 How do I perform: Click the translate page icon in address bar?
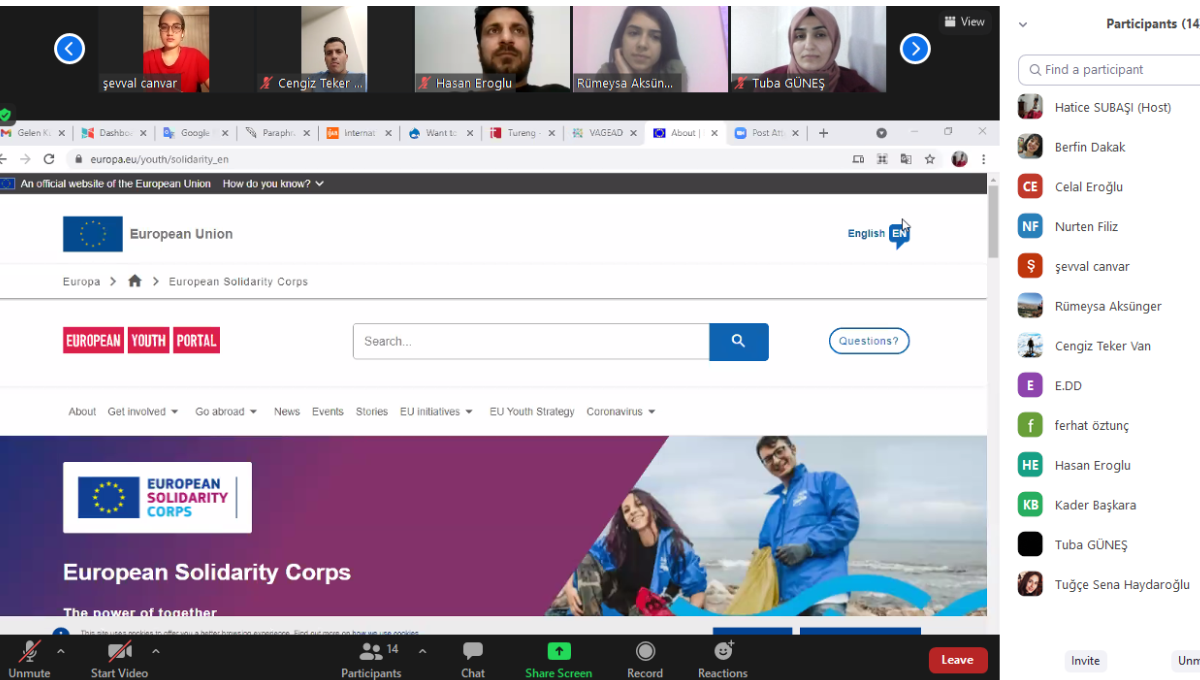pos(906,159)
